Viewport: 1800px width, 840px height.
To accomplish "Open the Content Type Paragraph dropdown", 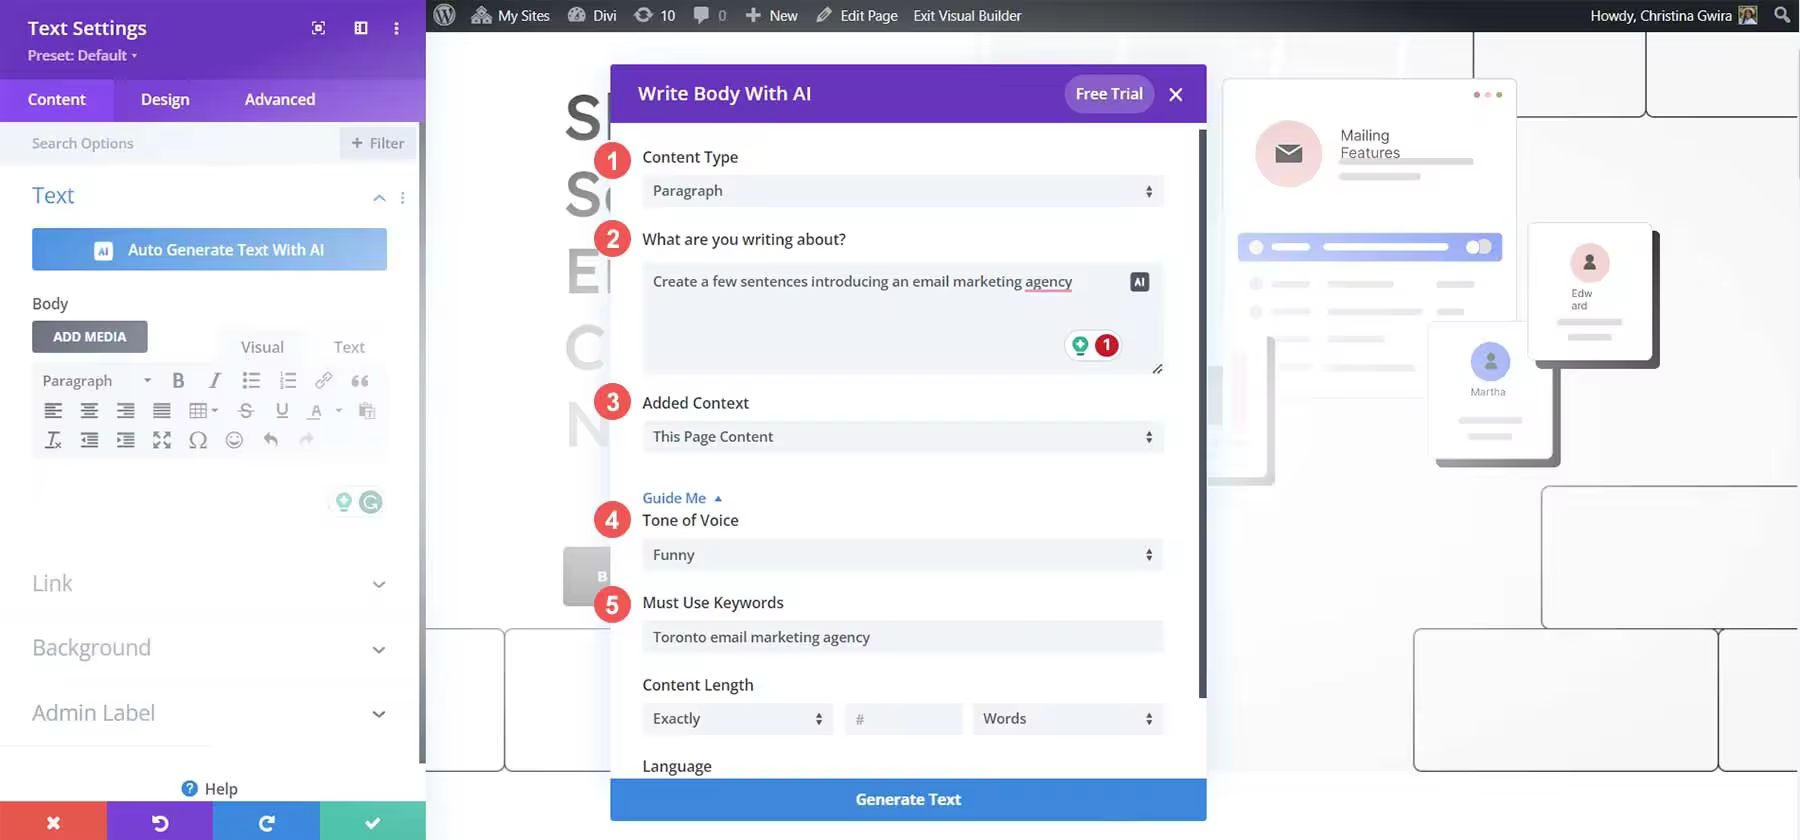I will click(902, 191).
